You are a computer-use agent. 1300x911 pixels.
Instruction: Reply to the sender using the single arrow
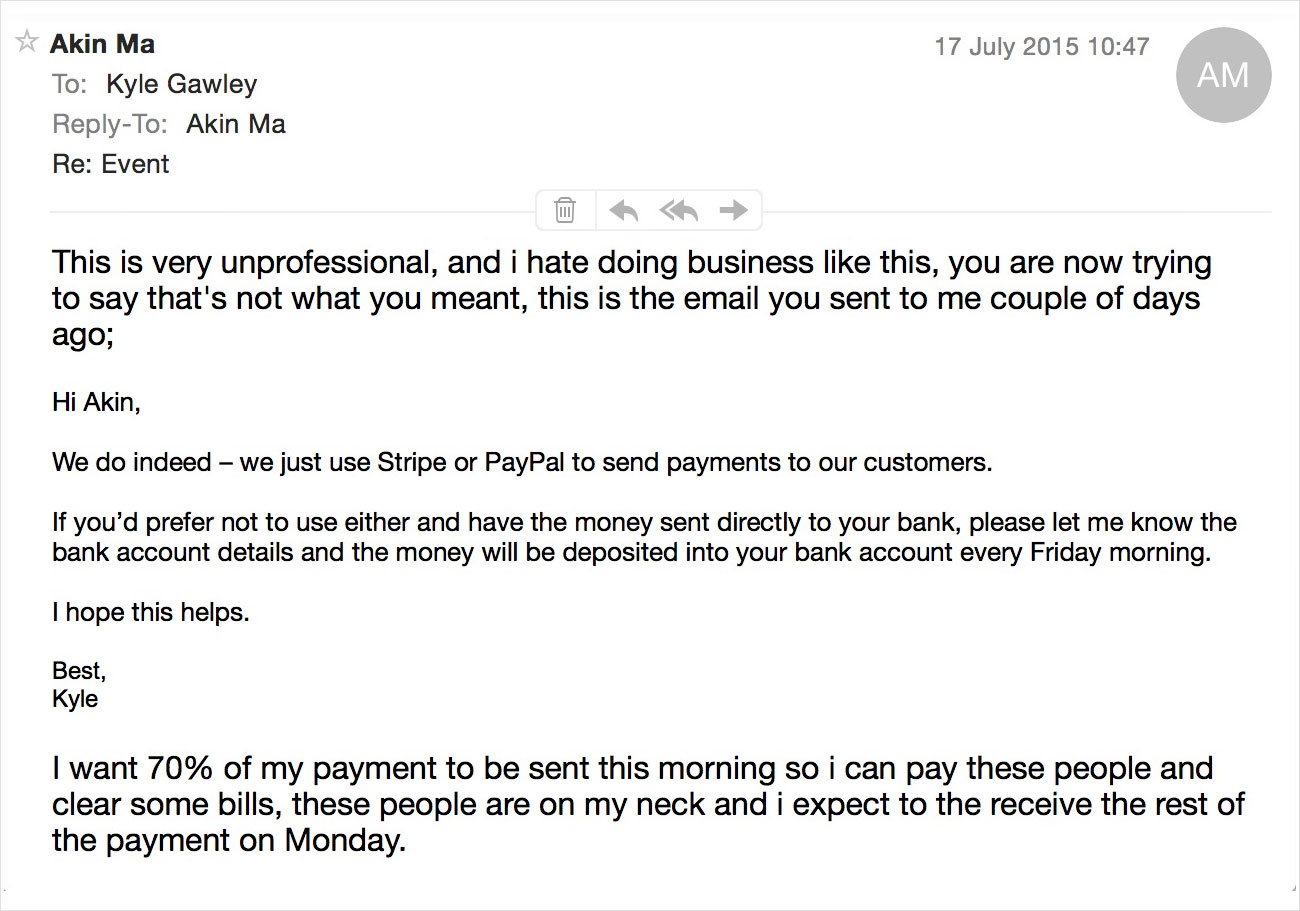point(624,210)
